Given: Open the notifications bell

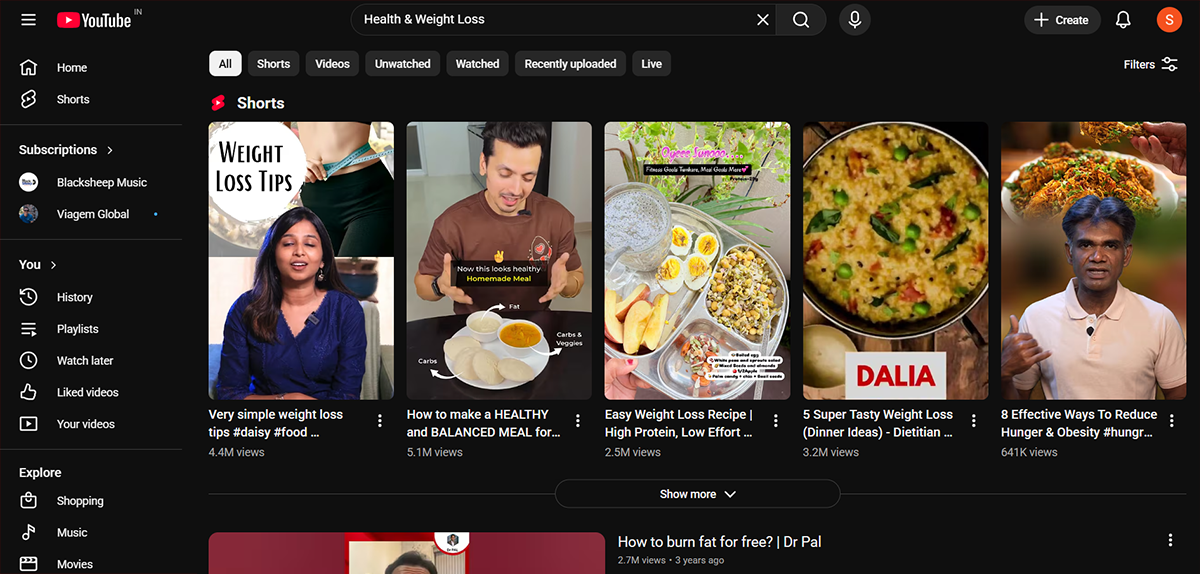Looking at the screenshot, I should tap(1123, 20).
